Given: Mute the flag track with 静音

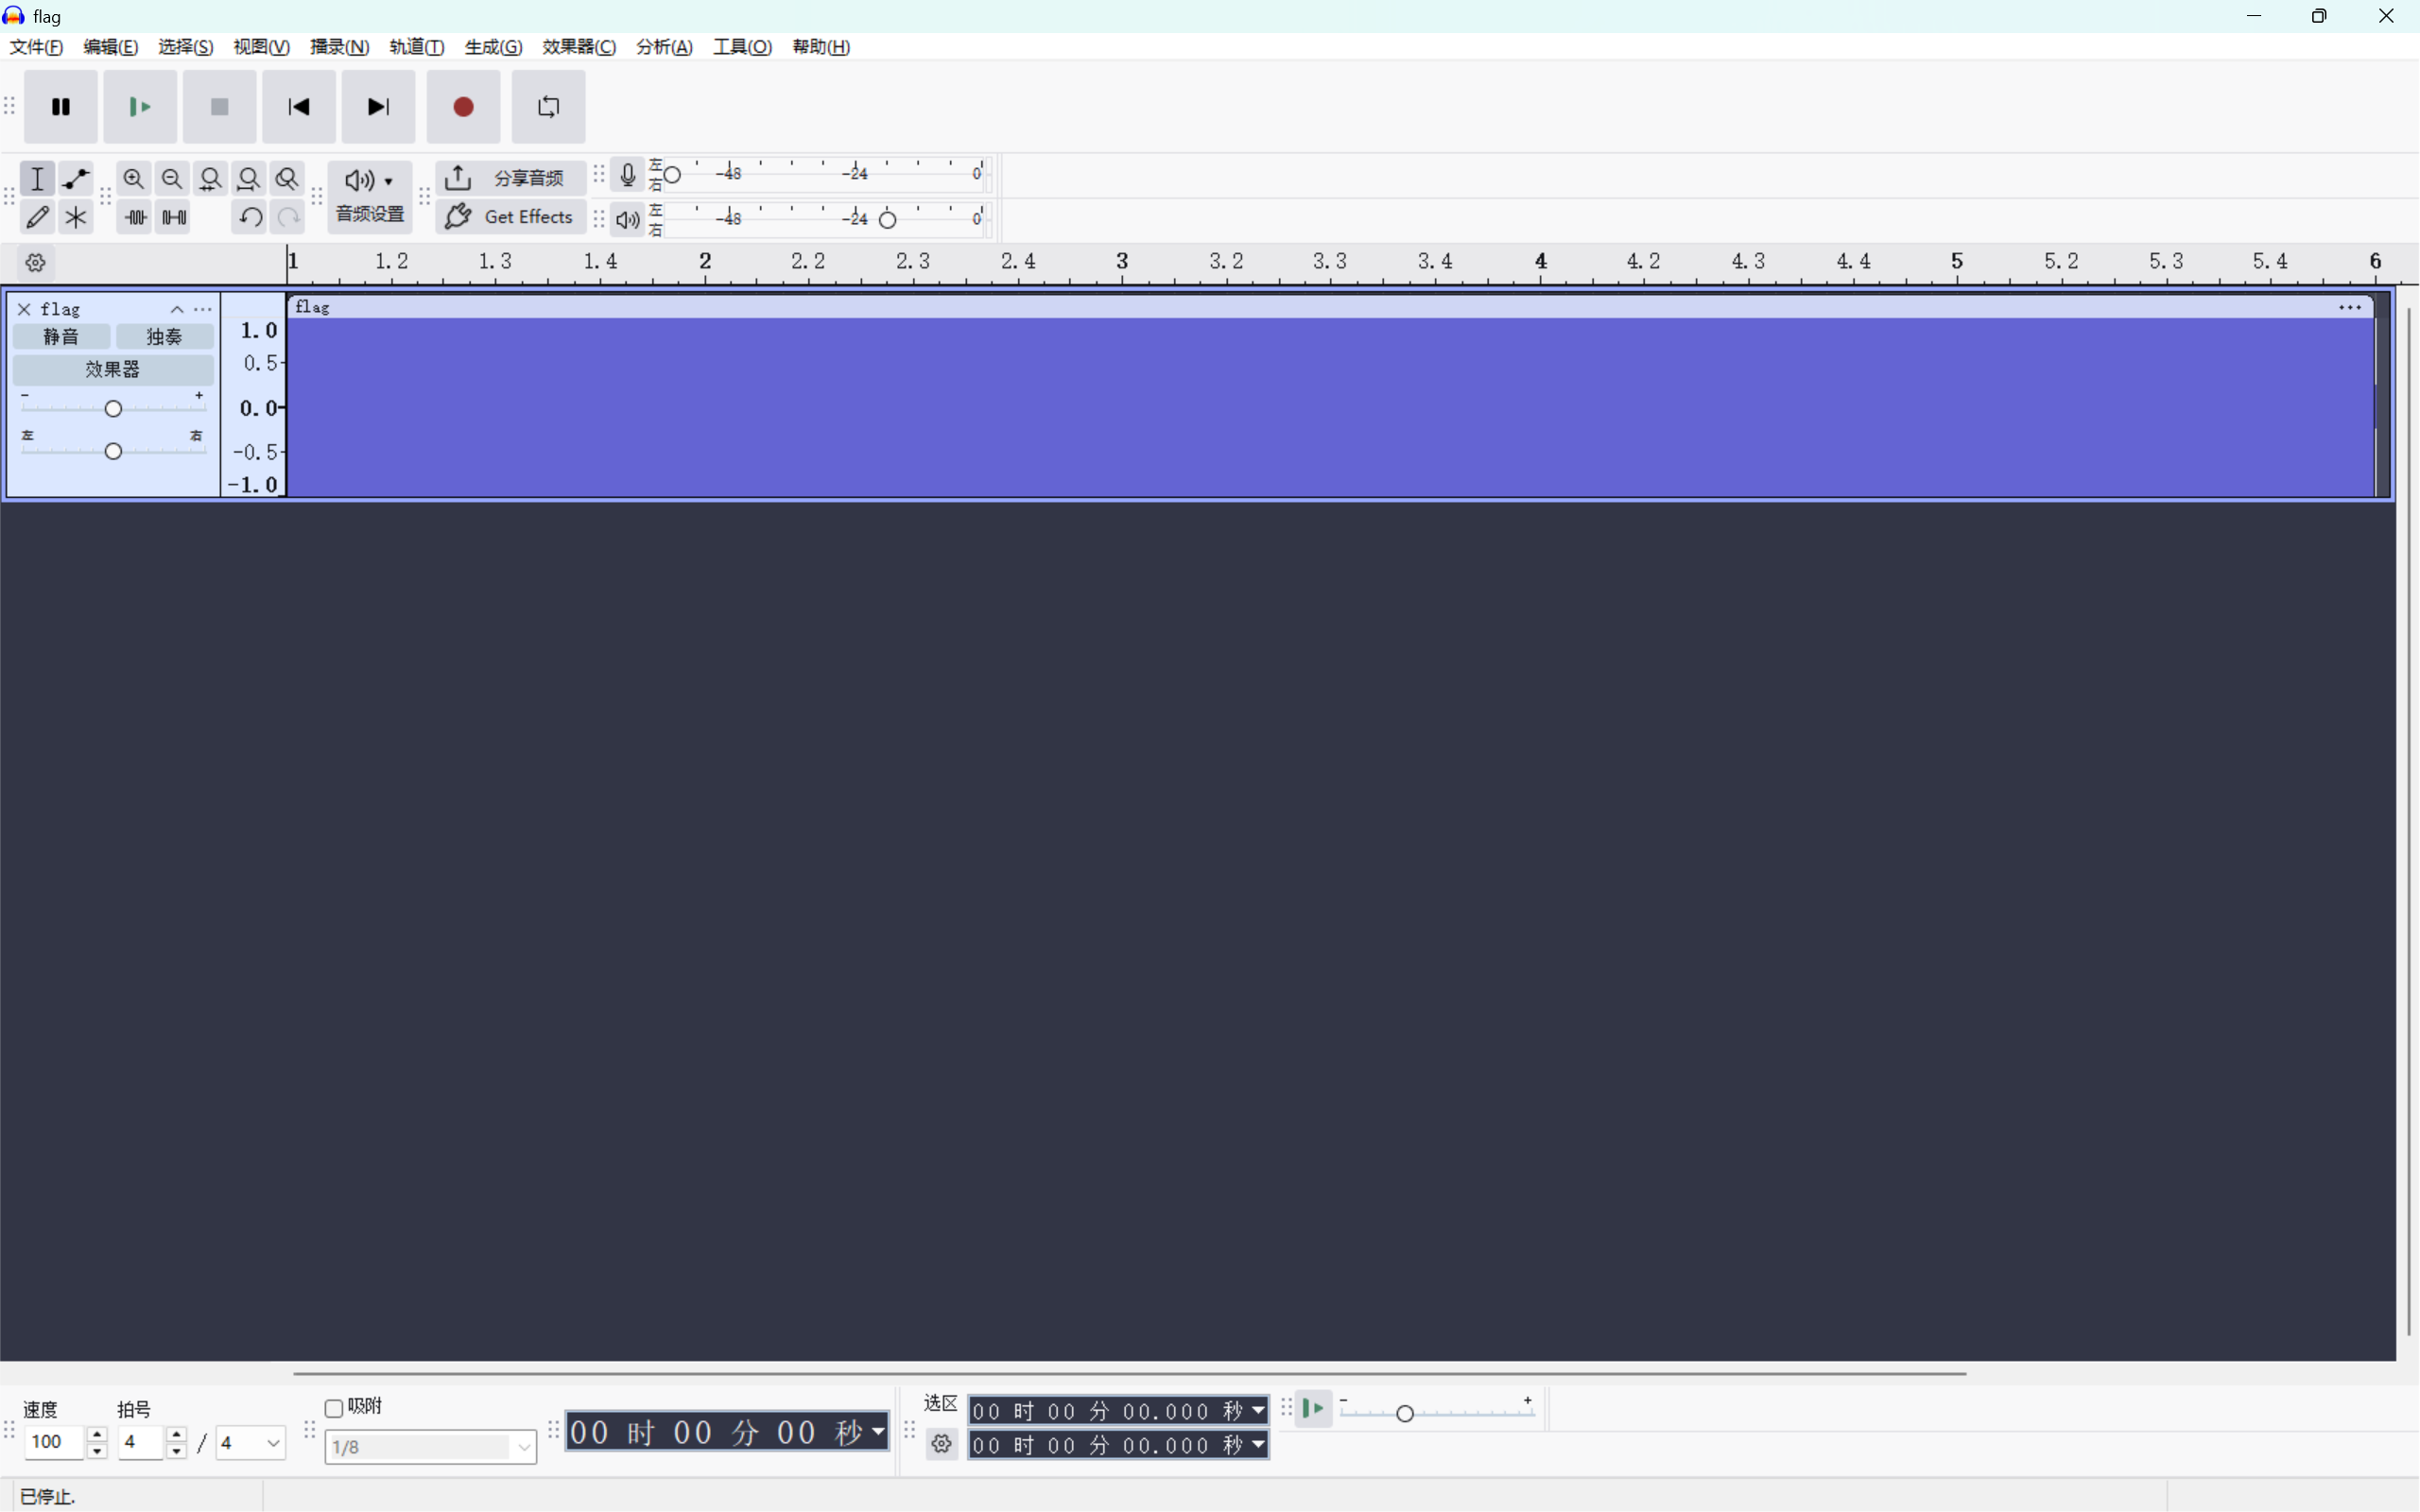Looking at the screenshot, I should pos(61,337).
